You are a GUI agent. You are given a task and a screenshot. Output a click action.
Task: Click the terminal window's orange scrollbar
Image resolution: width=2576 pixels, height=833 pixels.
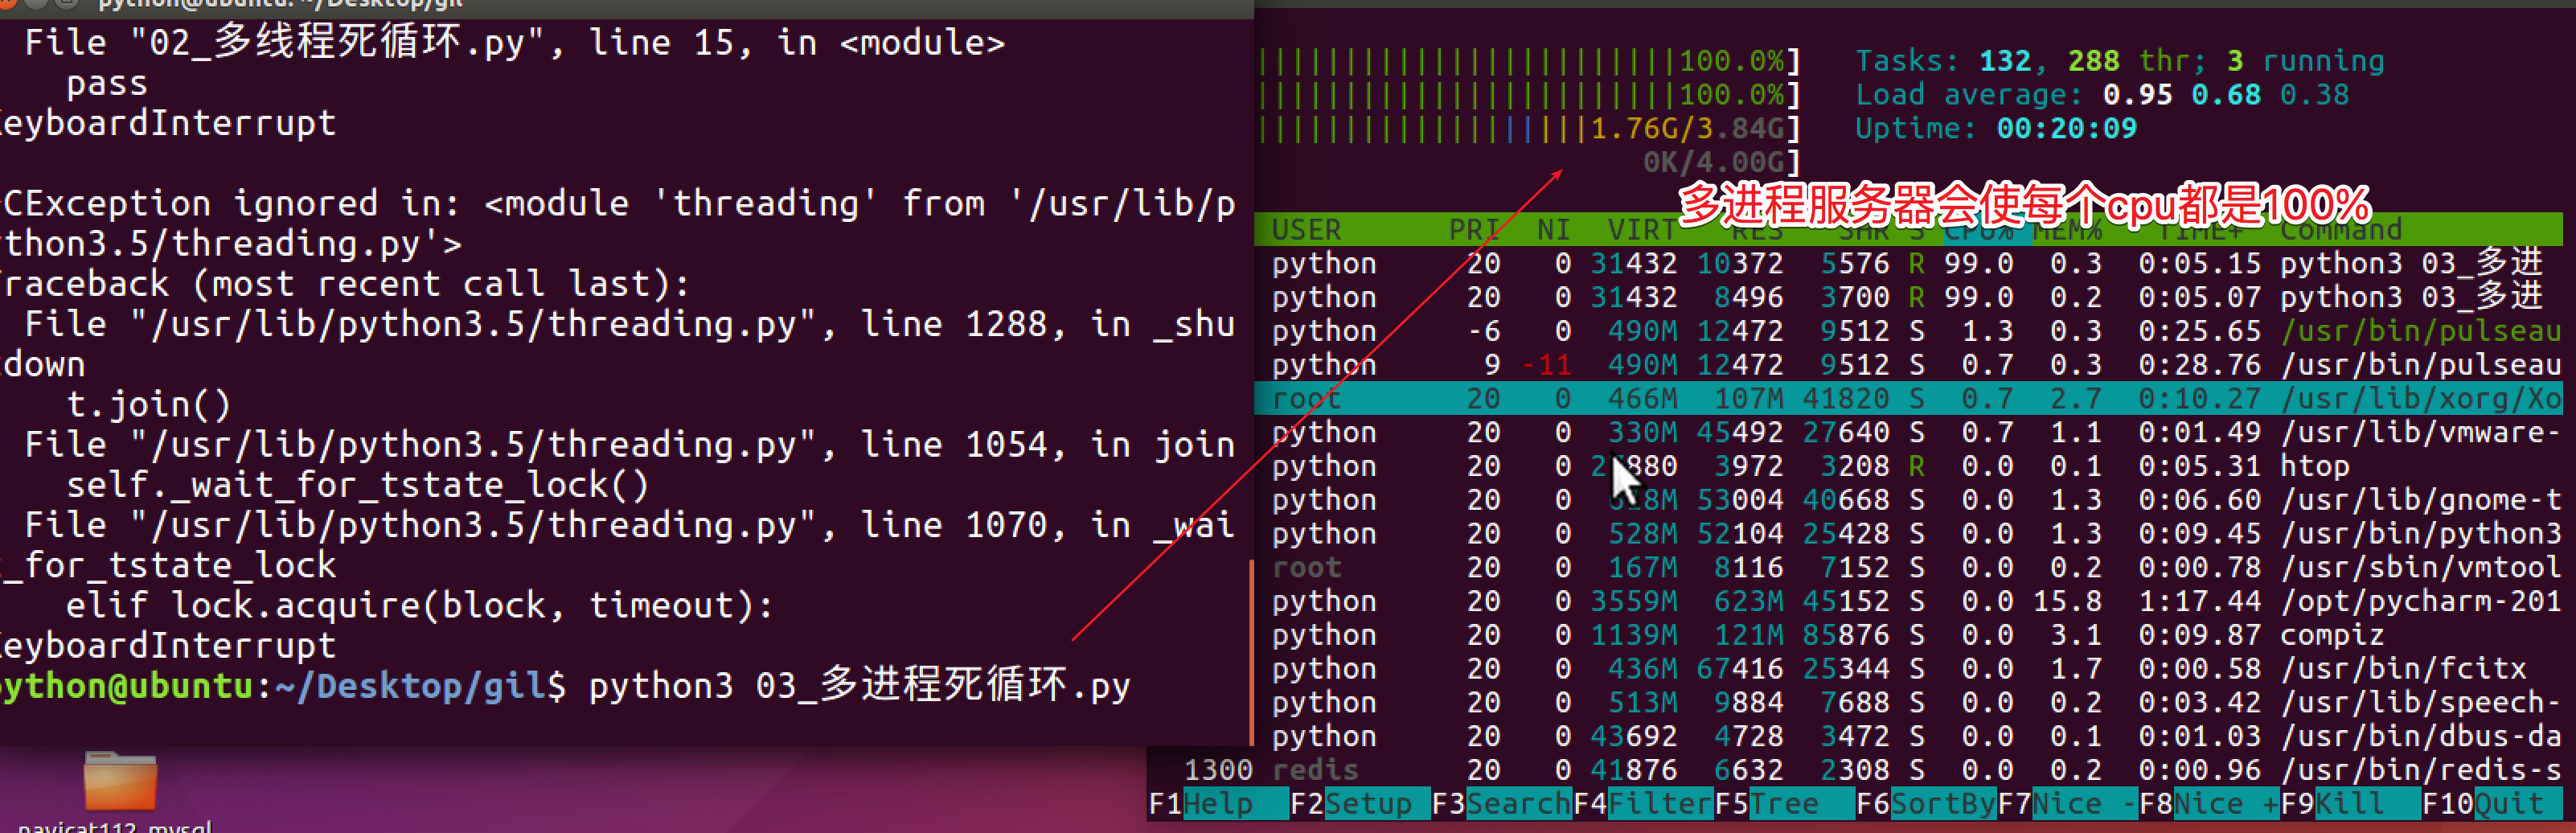pyautogui.click(x=1251, y=652)
